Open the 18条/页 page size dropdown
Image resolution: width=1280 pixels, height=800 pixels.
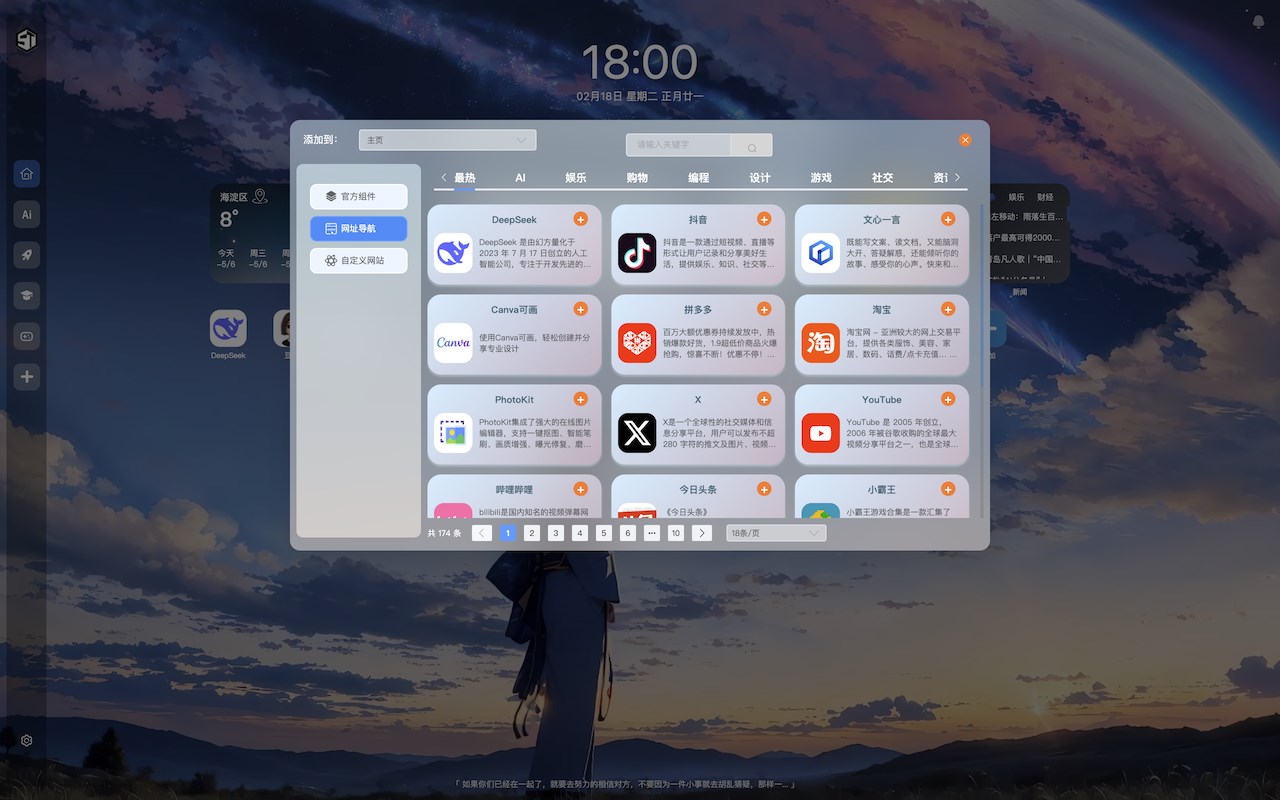pyautogui.click(x=776, y=533)
